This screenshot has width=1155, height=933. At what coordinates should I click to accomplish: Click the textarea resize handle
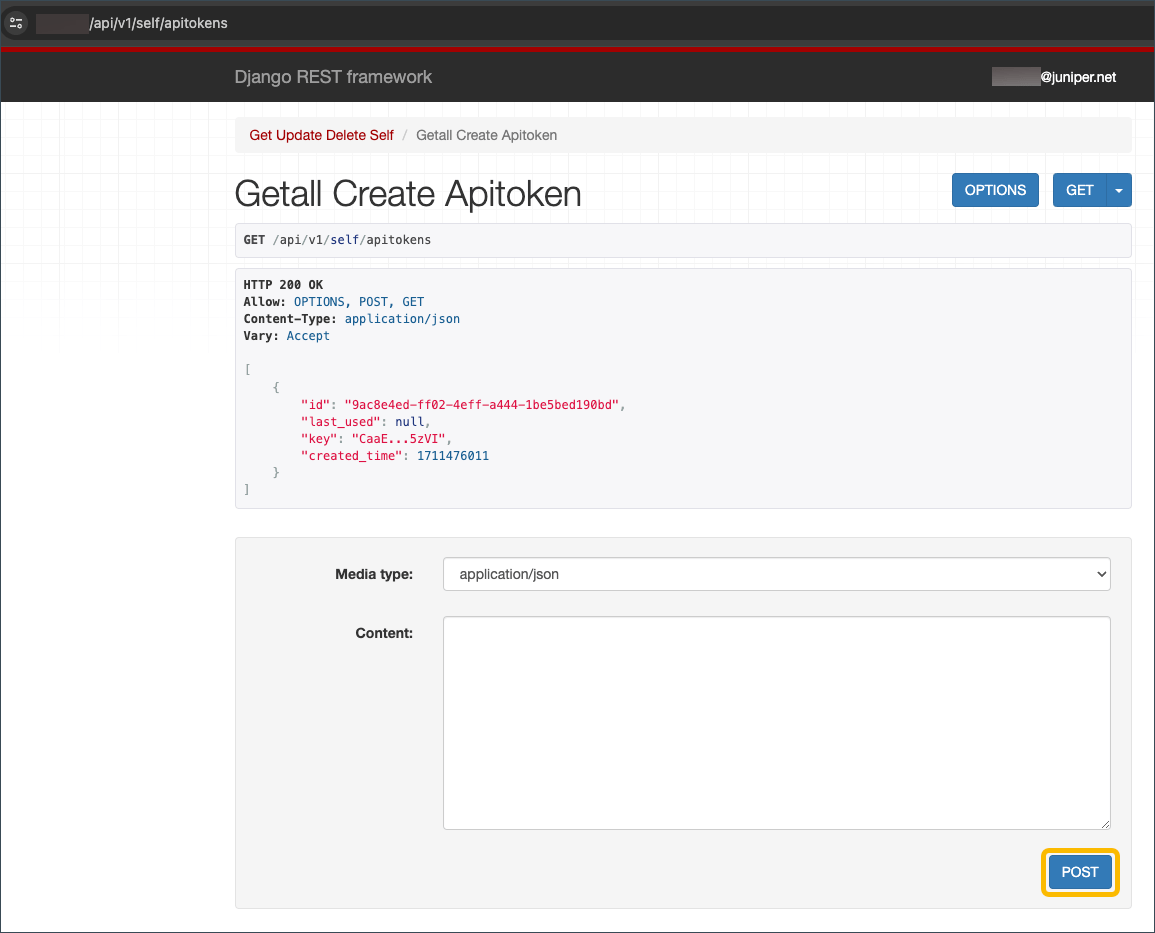pyautogui.click(x=1104, y=823)
